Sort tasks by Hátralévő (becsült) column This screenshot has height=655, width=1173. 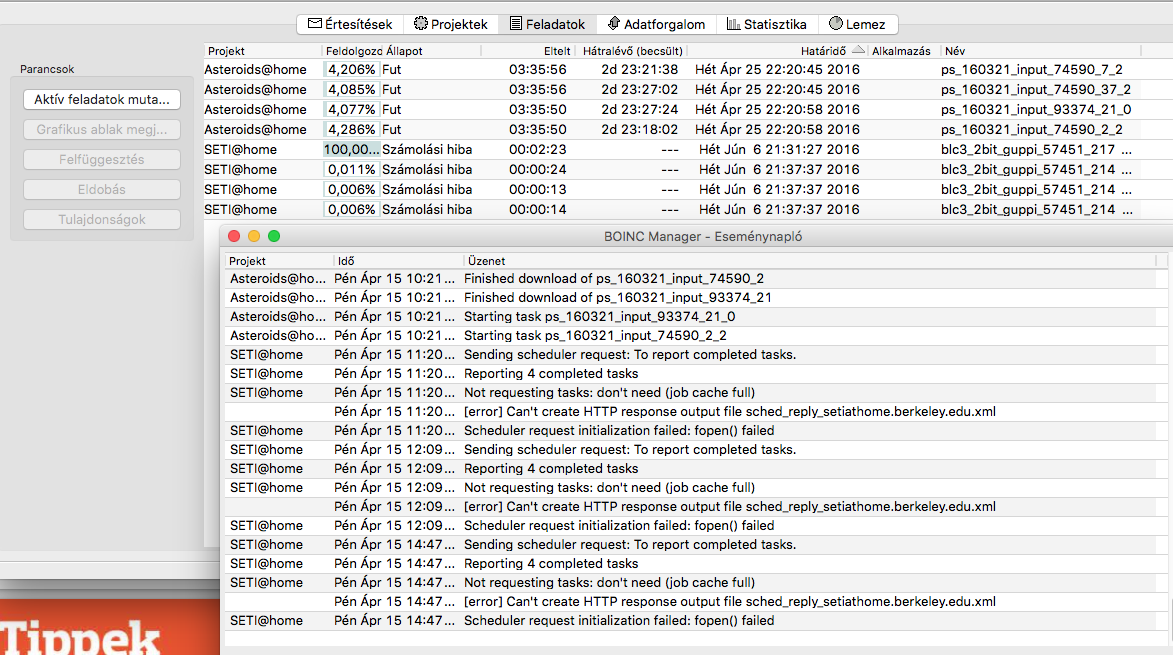[632, 51]
